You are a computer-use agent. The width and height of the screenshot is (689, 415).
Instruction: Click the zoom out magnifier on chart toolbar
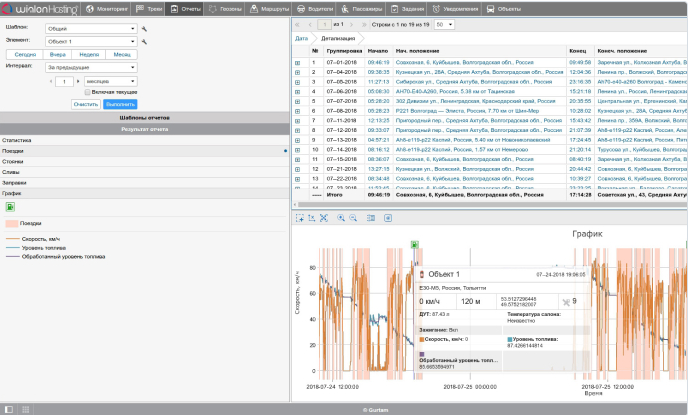[354, 217]
